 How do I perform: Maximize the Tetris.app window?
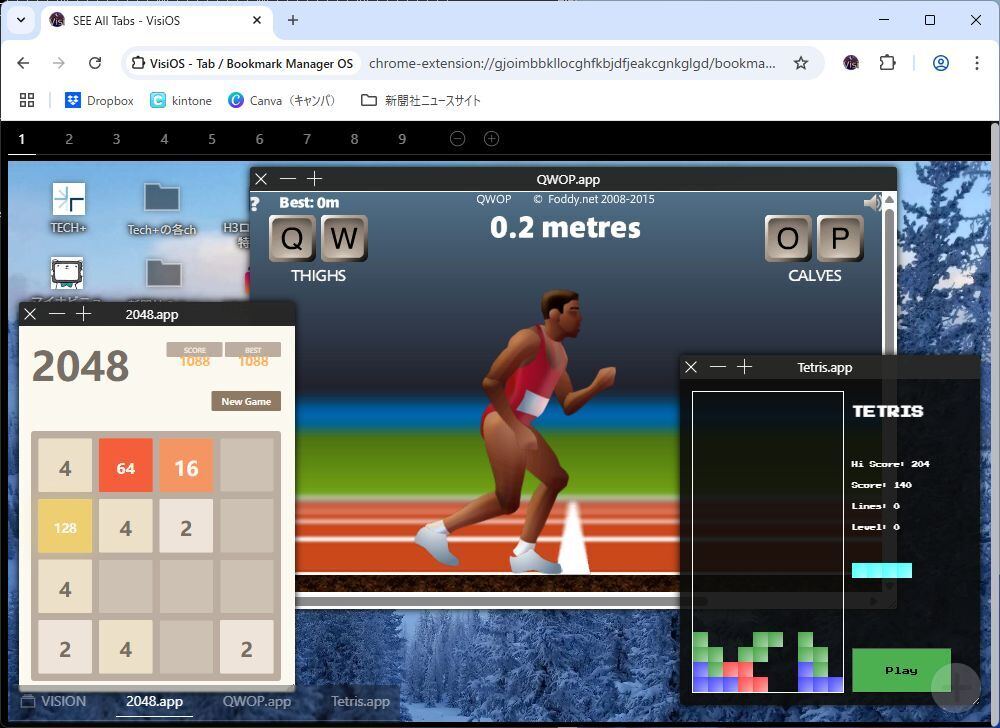tap(744, 367)
